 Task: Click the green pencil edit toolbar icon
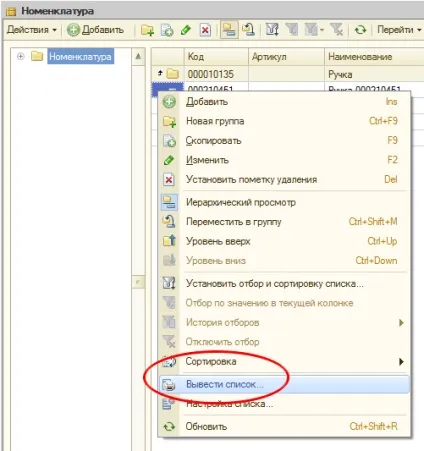186,30
